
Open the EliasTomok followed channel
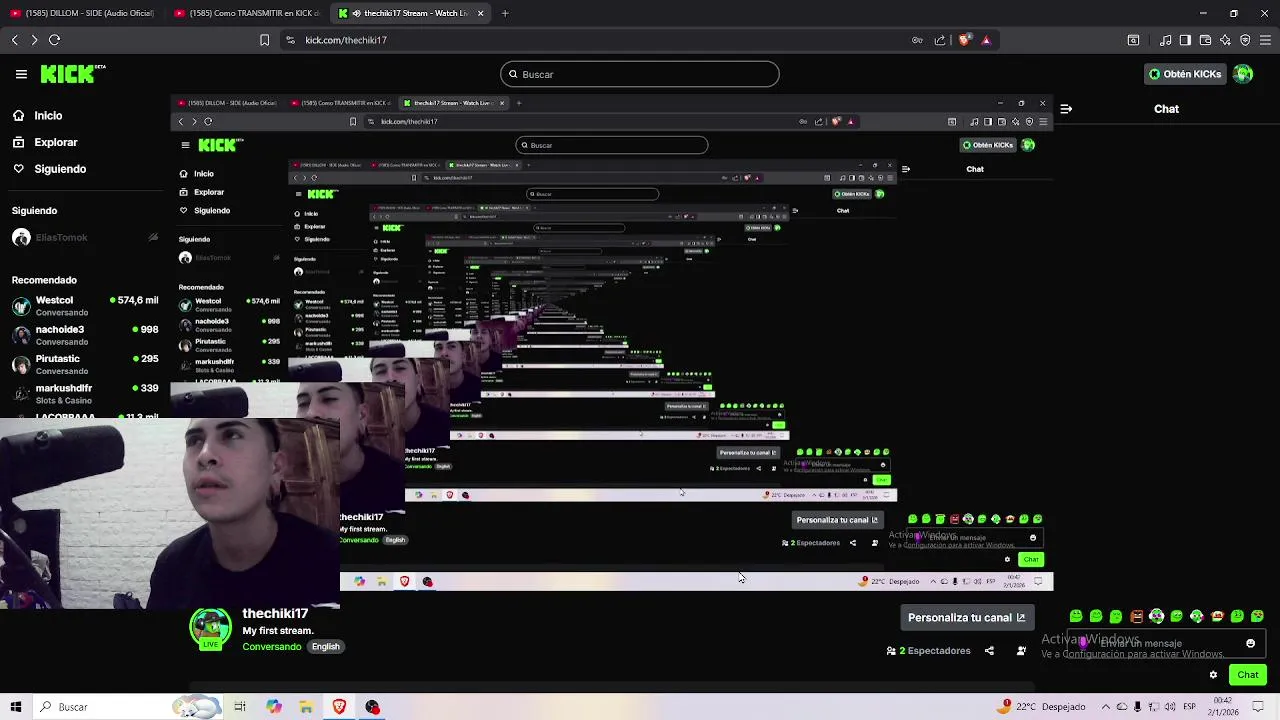pyautogui.click(x=85, y=238)
